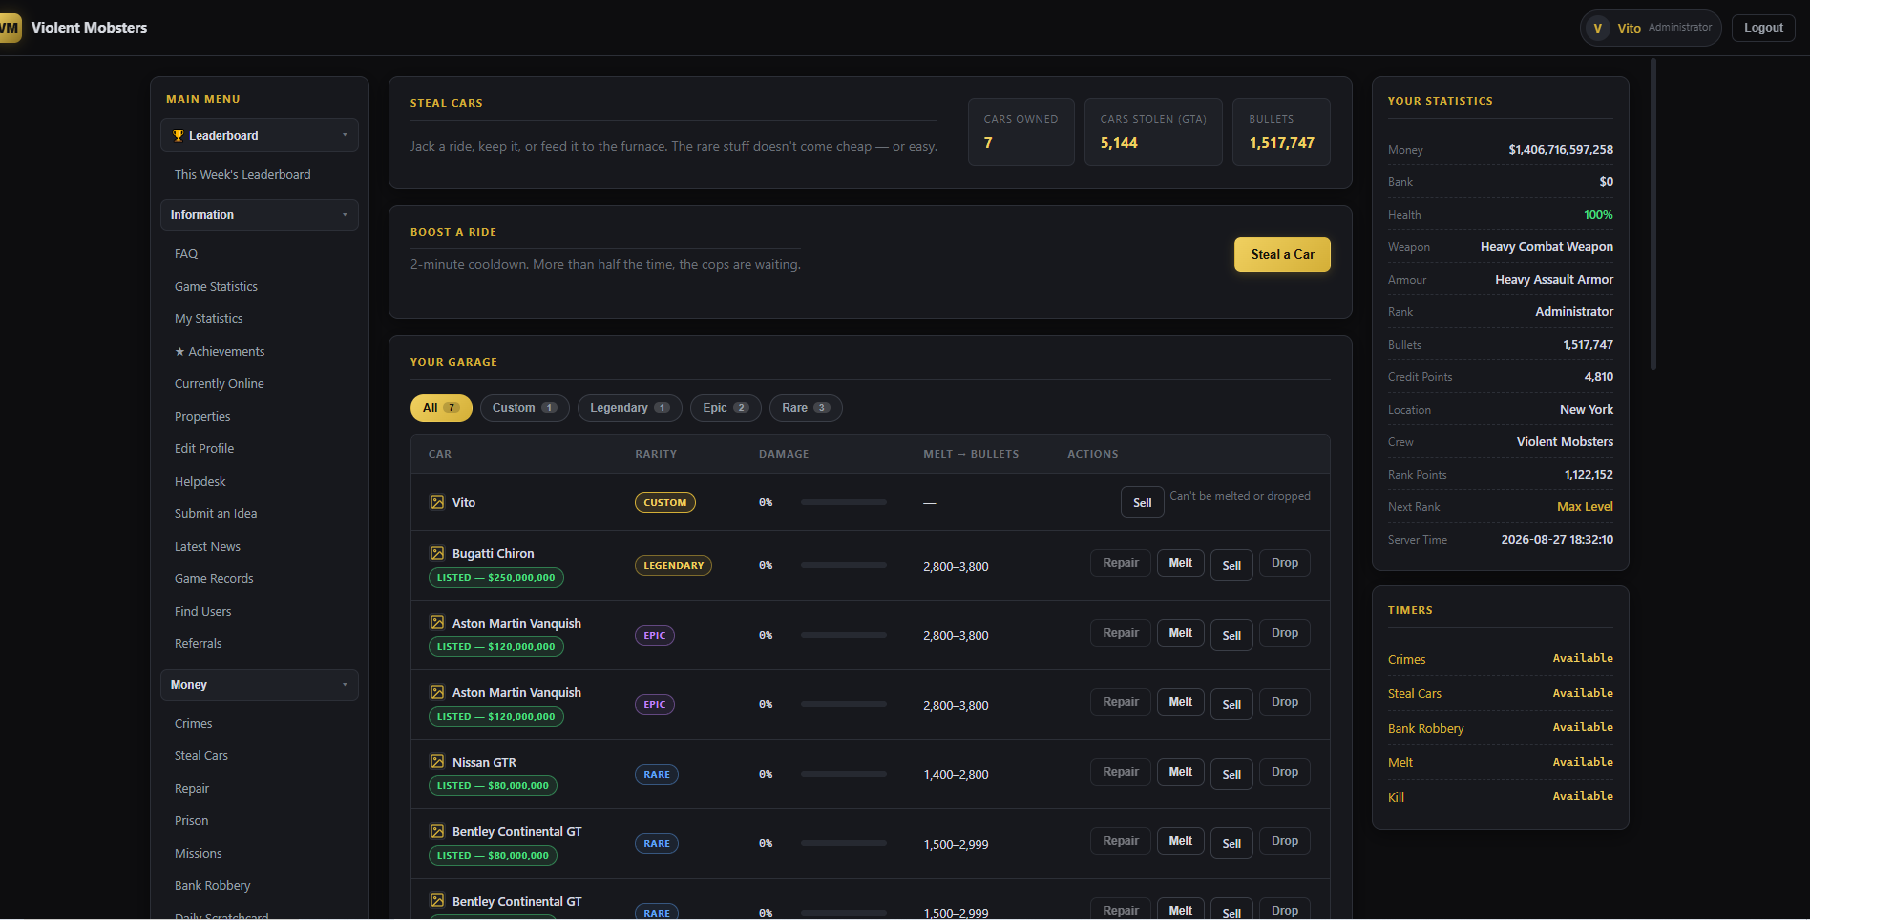See who is Currently Online
The image size is (1896, 920).
tap(219, 384)
